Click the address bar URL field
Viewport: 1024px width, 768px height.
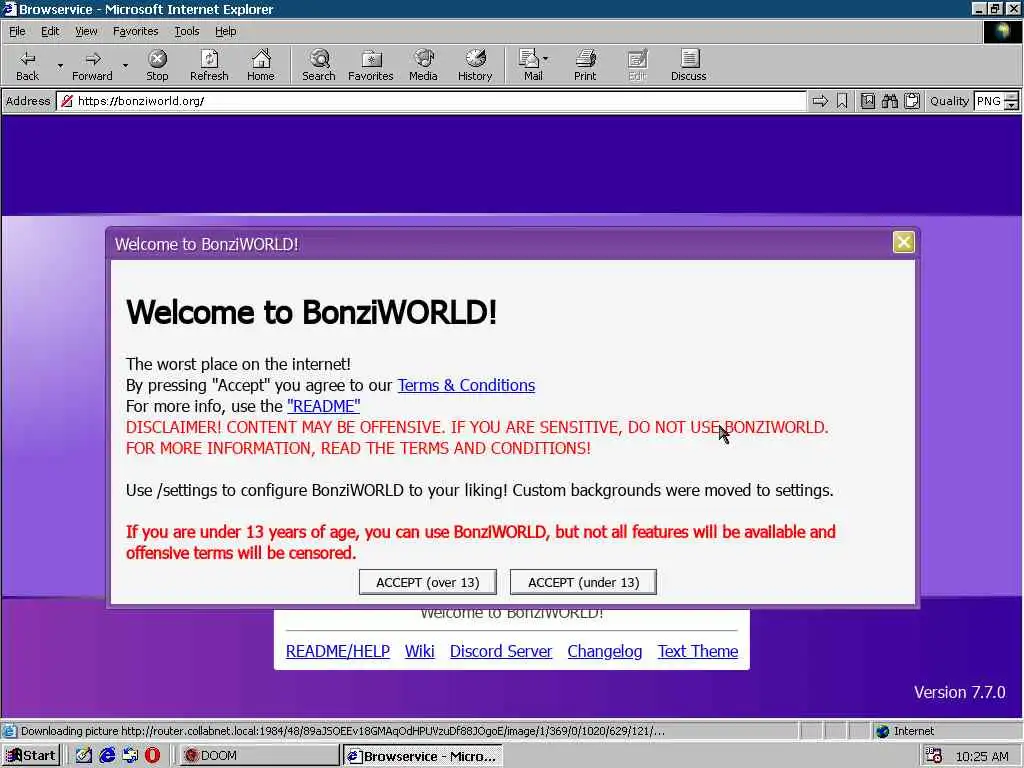431,101
